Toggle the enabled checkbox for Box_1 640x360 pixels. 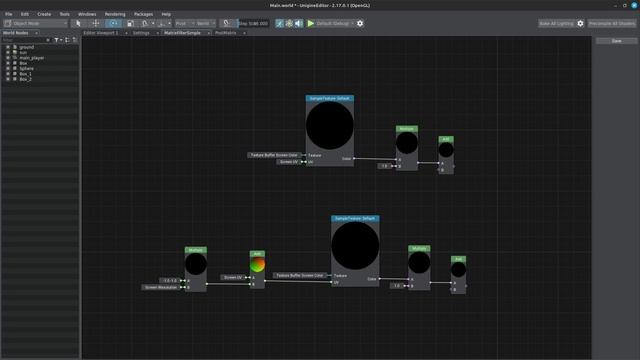[x=8, y=73]
